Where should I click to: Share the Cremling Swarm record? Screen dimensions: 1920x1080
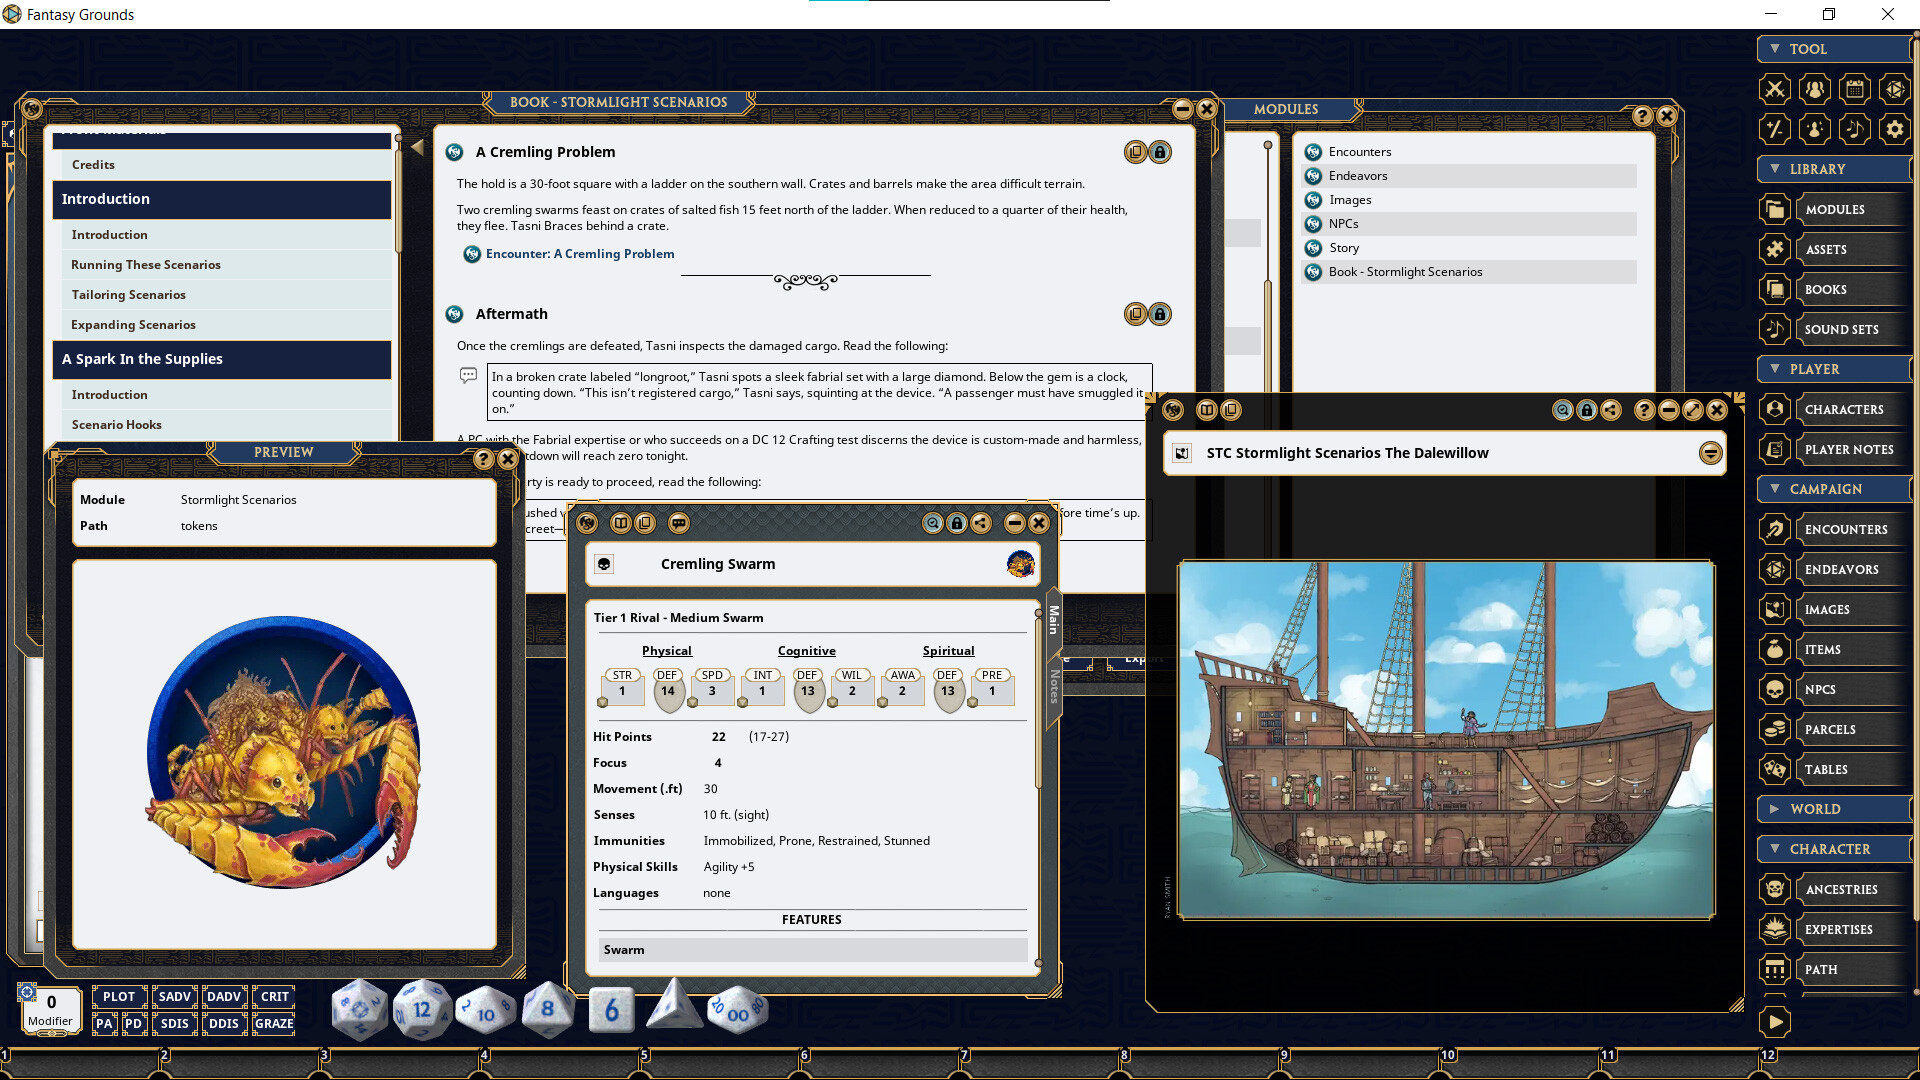(983, 523)
